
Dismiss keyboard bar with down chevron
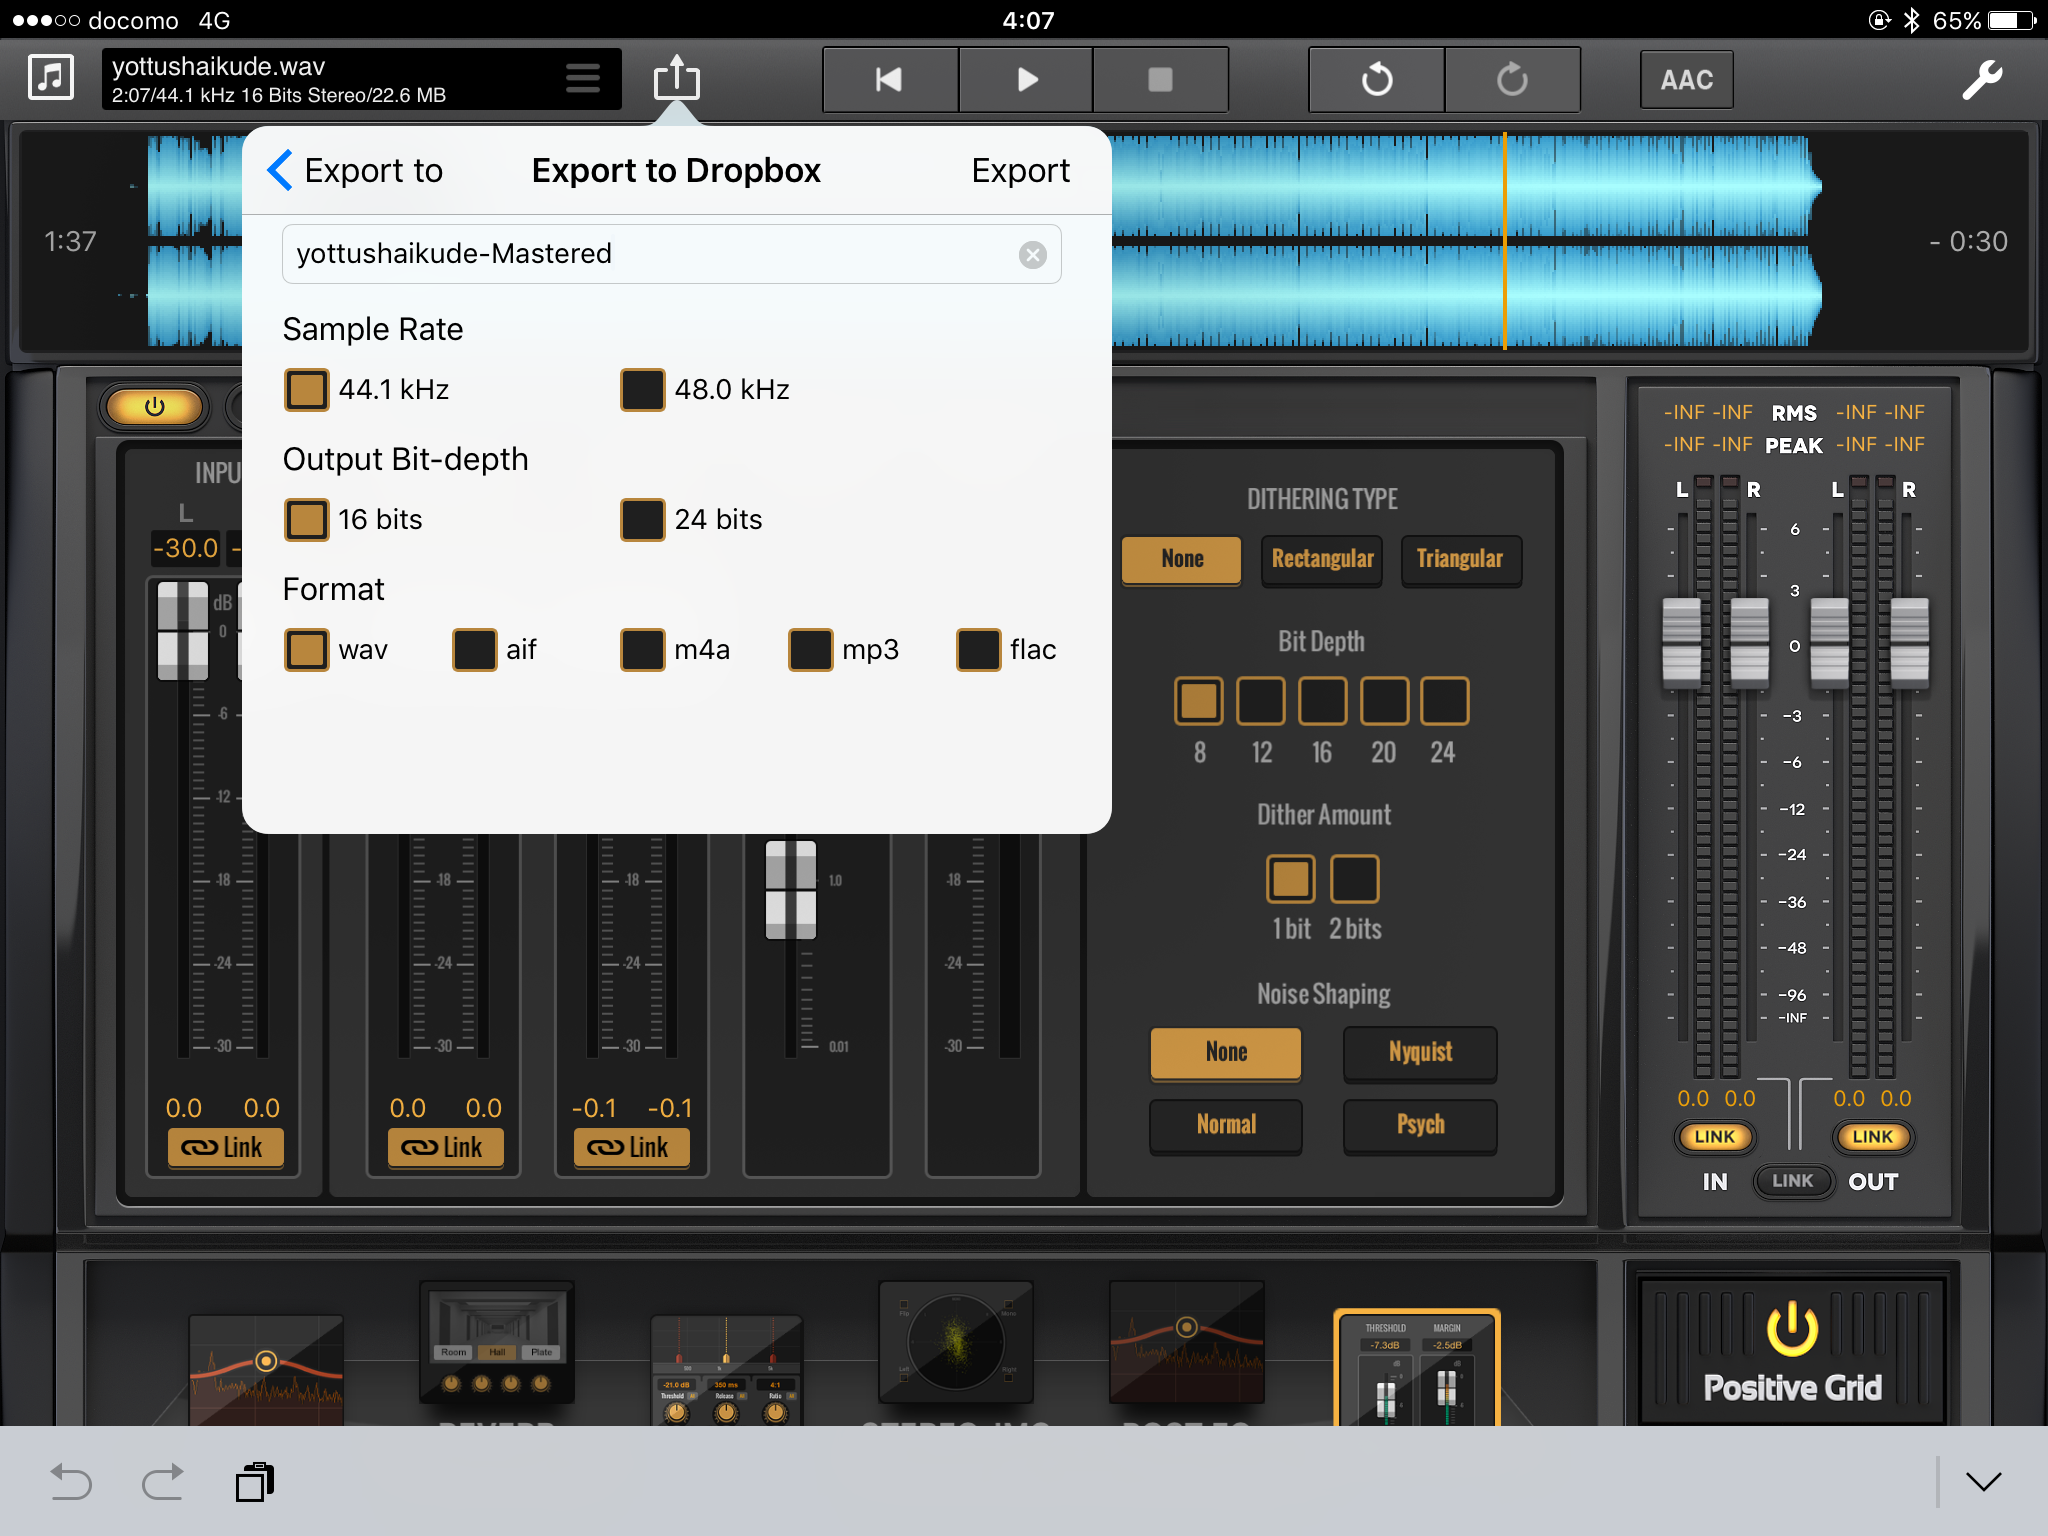pos(1984,1482)
